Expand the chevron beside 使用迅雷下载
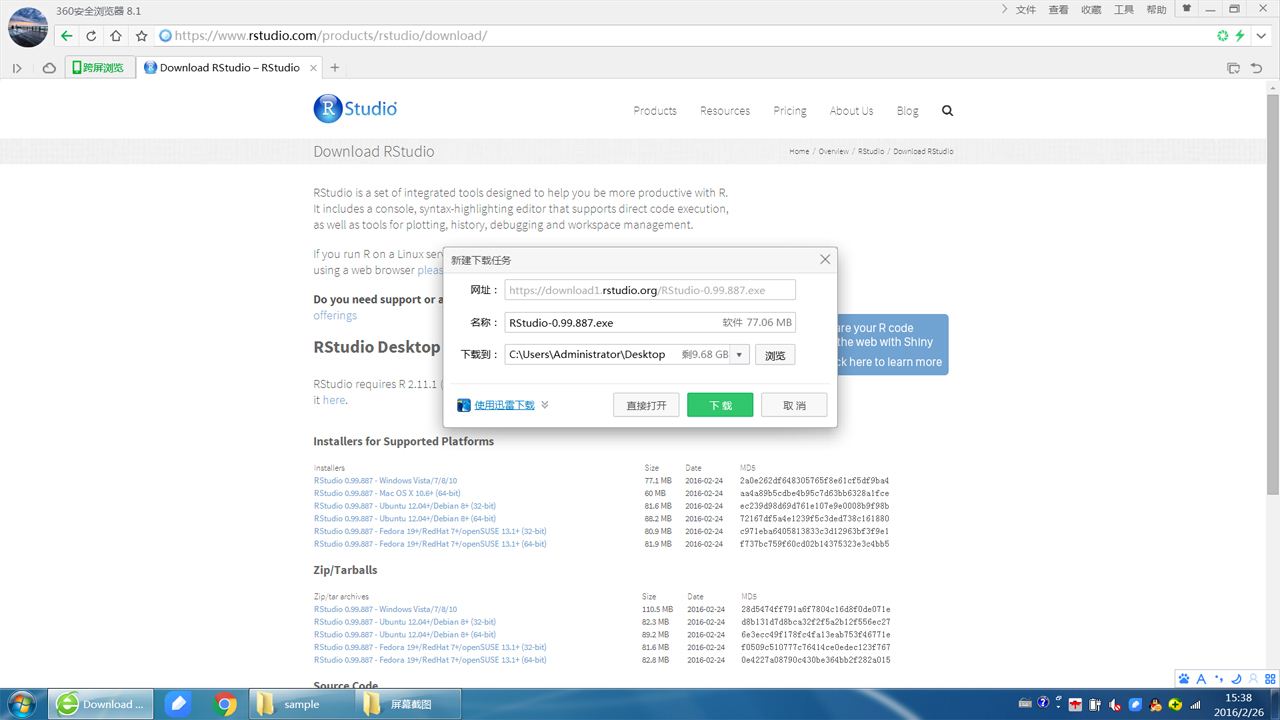1280x720 pixels. coord(545,405)
